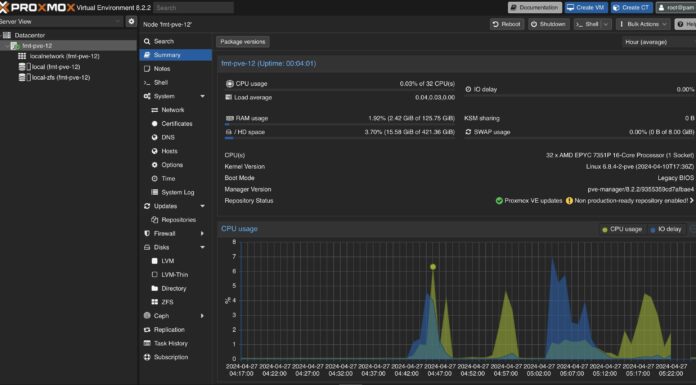Click the Documentation button
This screenshot has height=385, width=696.
[x=535, y=8]
